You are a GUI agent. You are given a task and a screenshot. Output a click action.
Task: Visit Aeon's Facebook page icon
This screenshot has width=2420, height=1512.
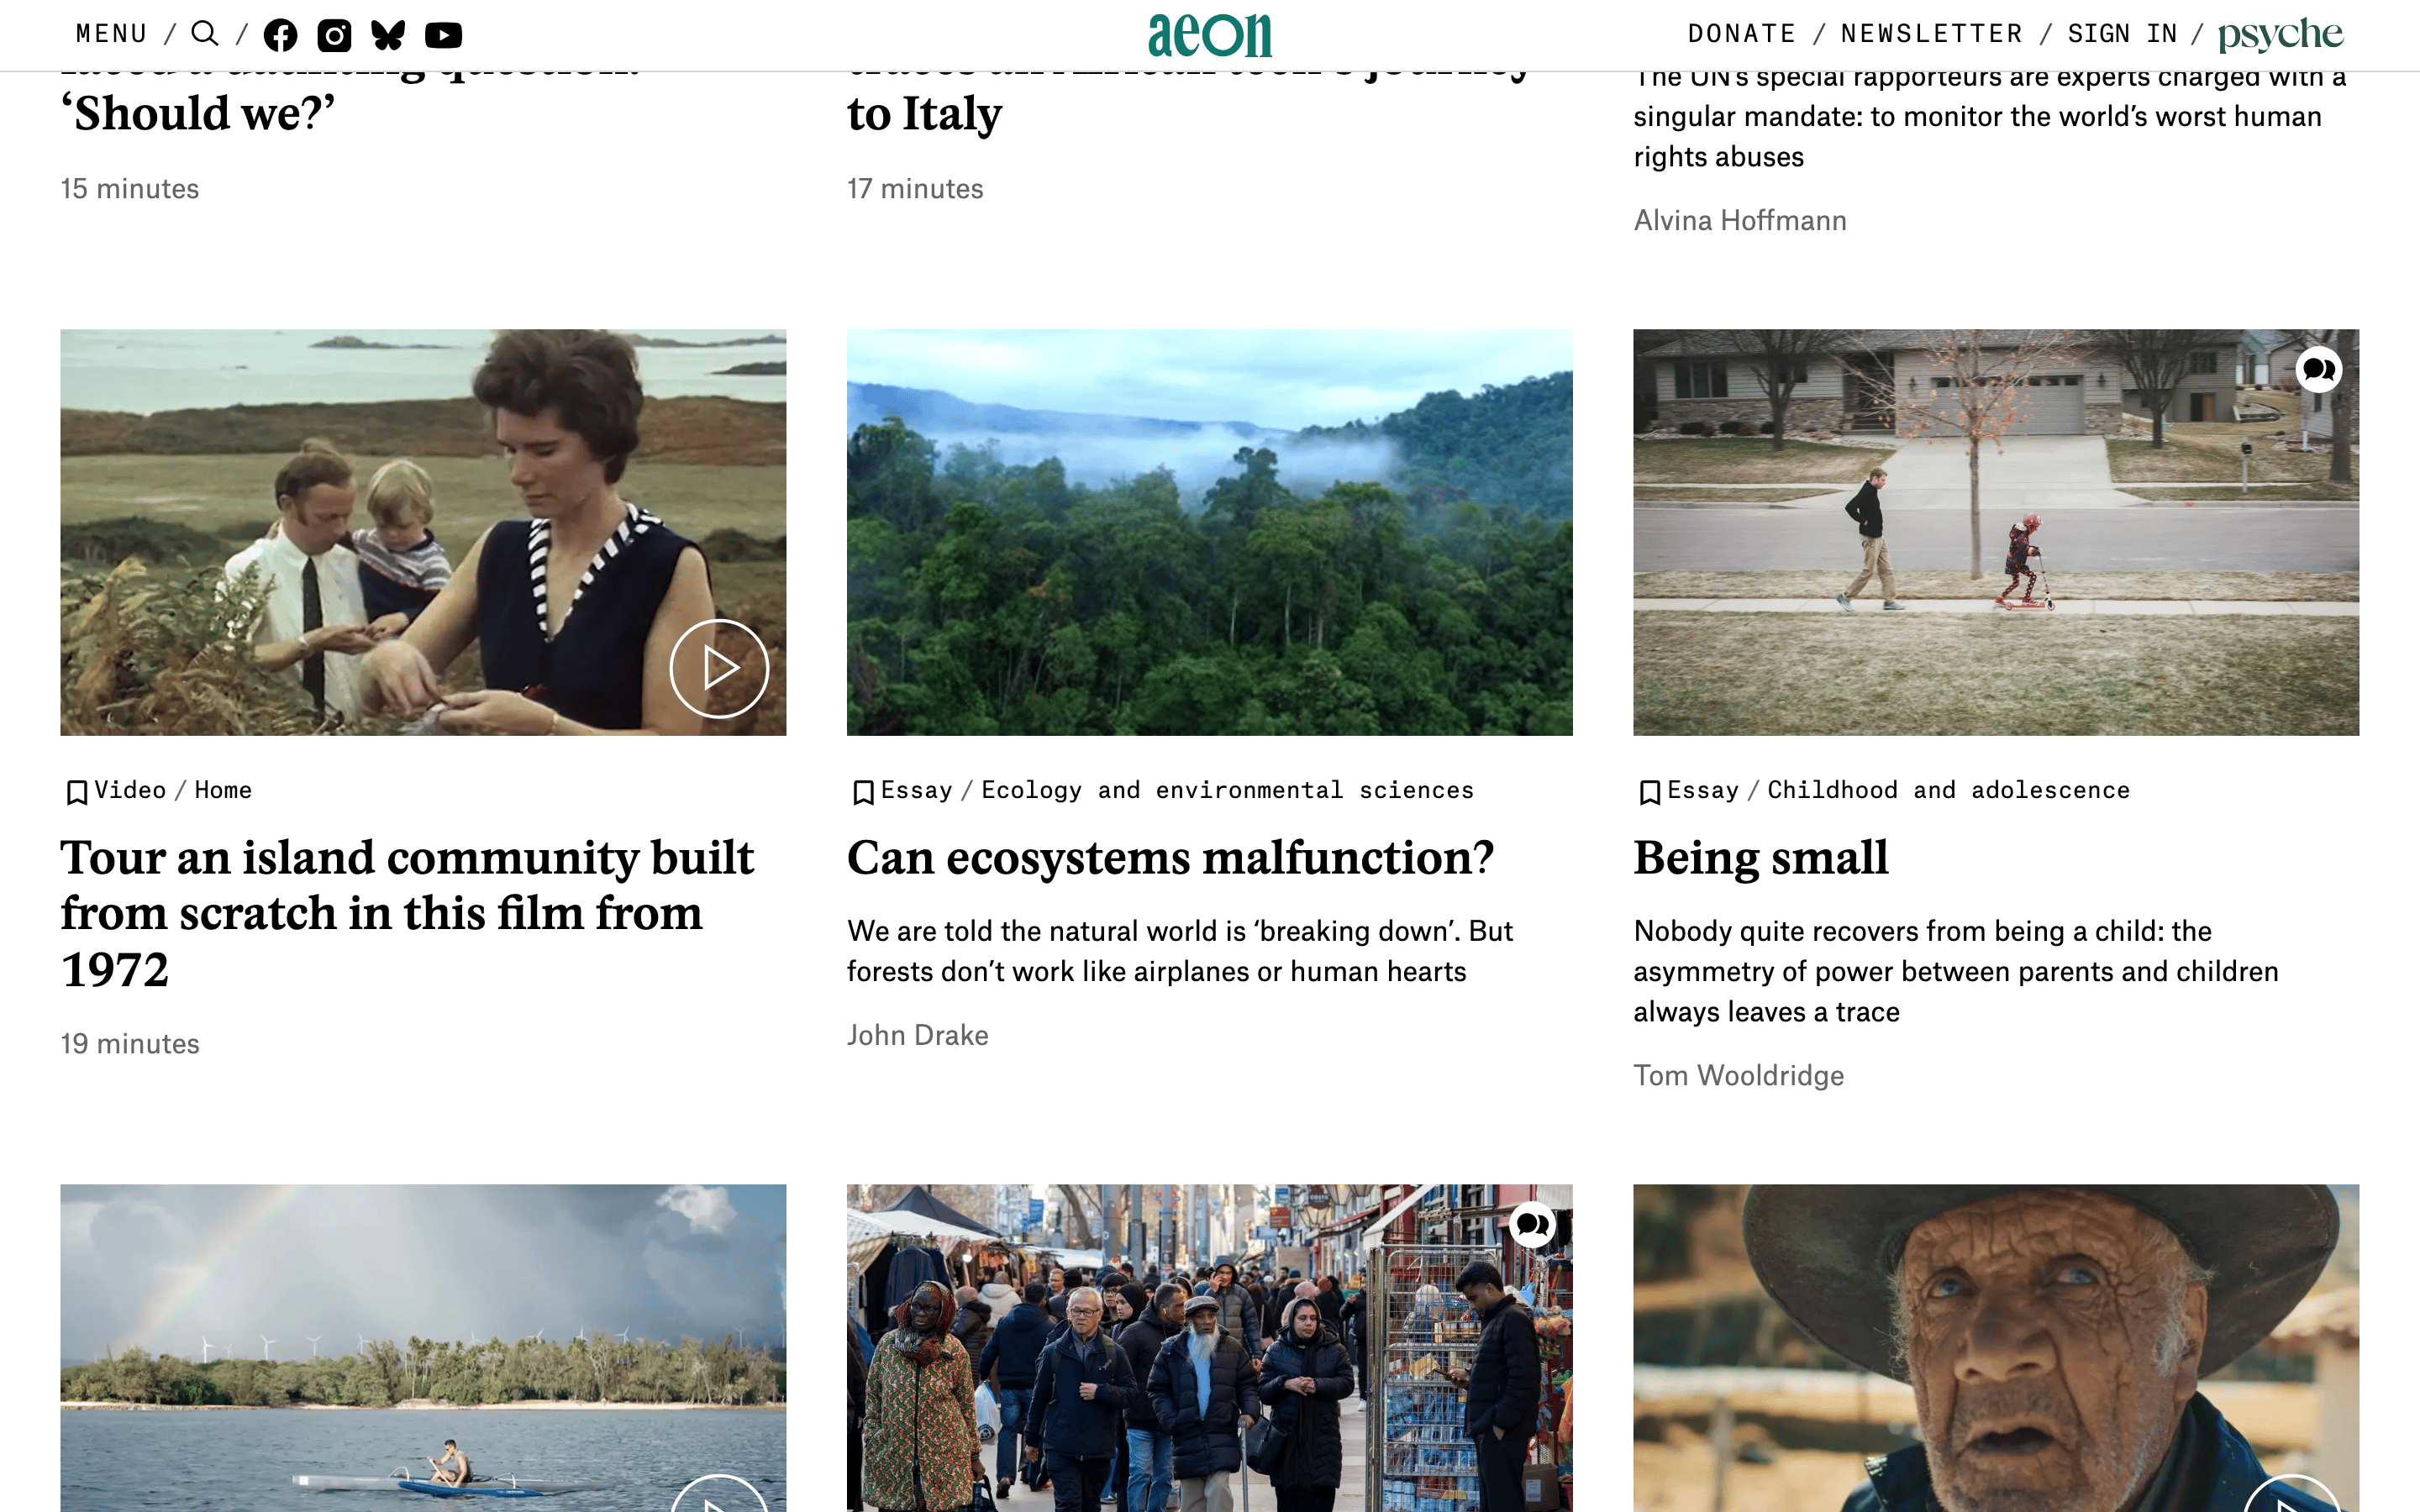pyautogui.click(x=280, y=35)
